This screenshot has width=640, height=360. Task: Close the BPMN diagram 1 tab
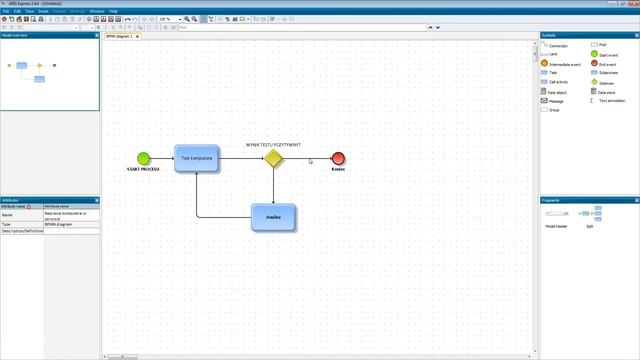[138, 36]
